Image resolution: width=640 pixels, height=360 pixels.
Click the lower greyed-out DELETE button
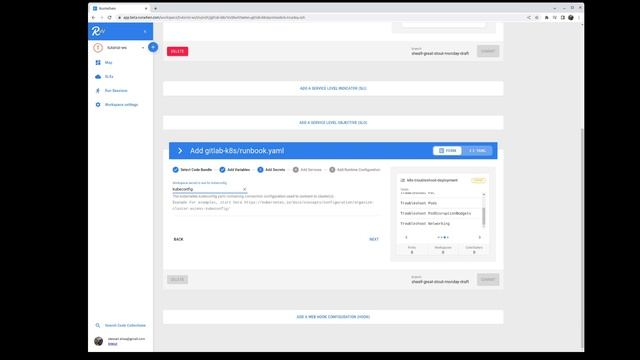pyautogui.click(x=178, y=280)
